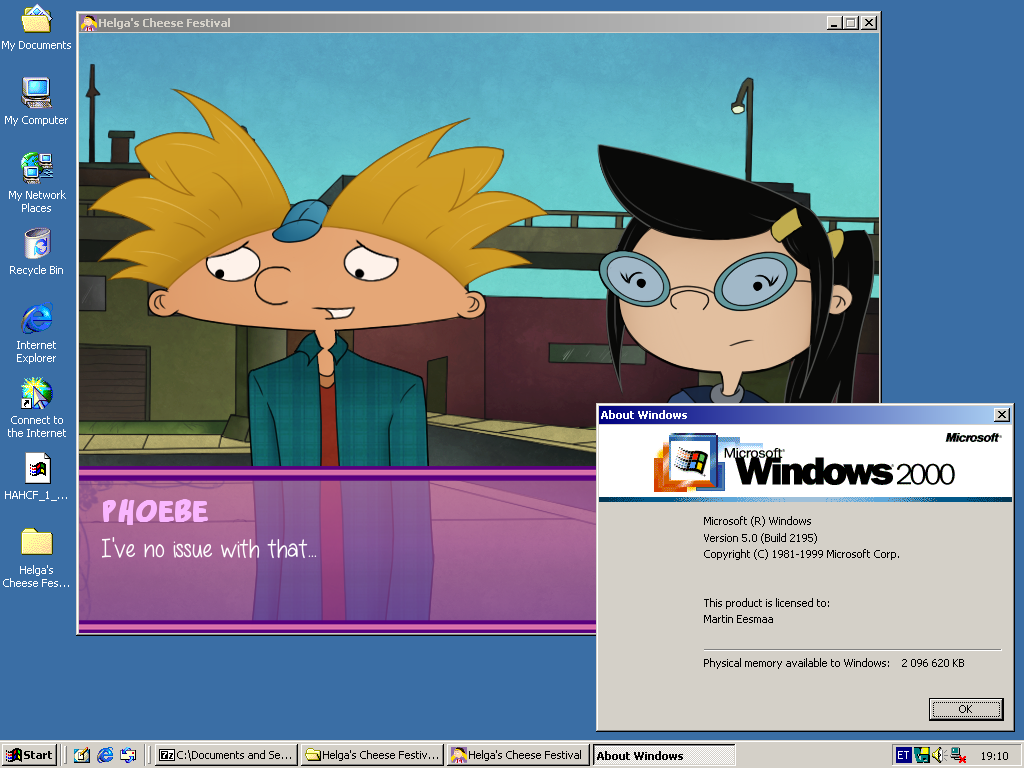
Task: Select the HAHCF_1_ file icon
Action: click(x=37, y=477)
